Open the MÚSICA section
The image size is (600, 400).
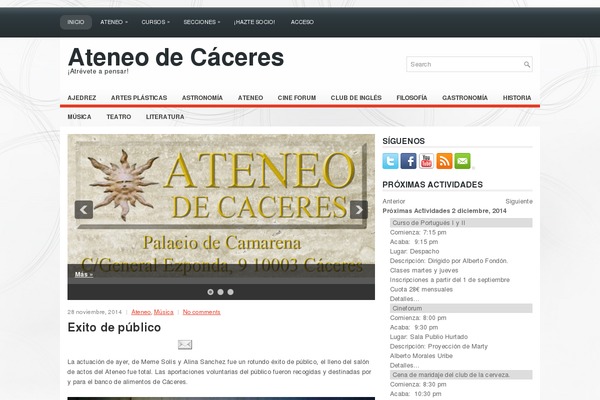80,117
